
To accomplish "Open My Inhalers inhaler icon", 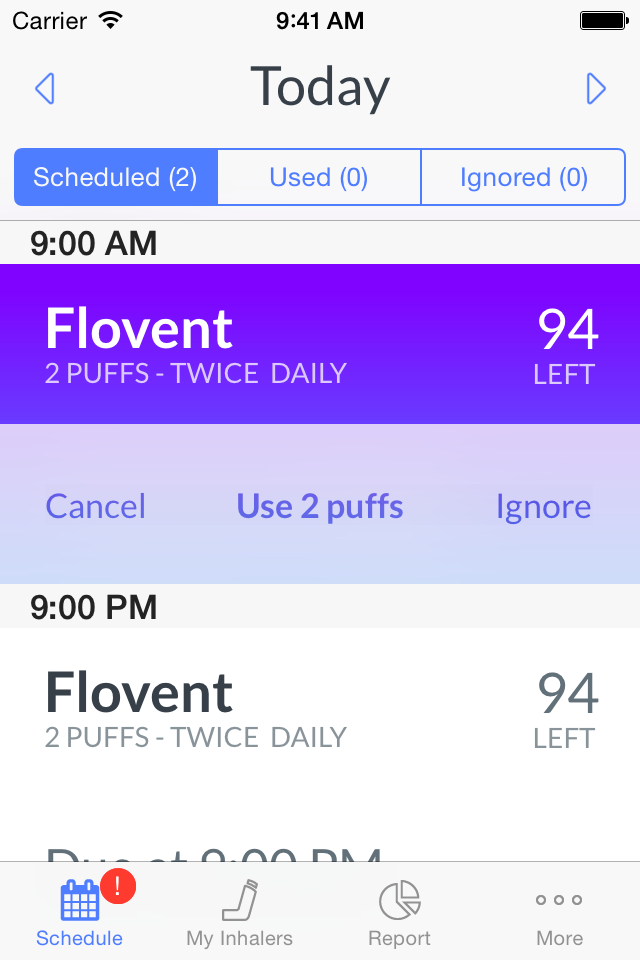I will pos(239,900).
